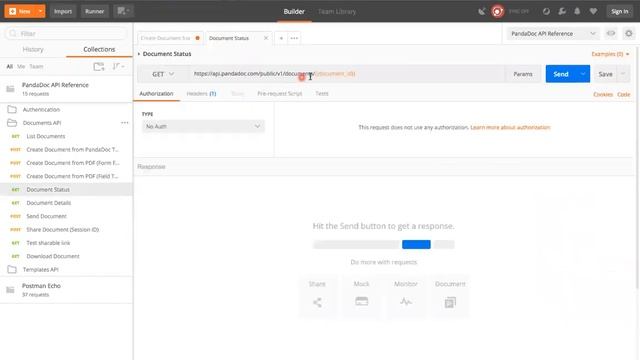Select the Send Document request

(66, 216)
